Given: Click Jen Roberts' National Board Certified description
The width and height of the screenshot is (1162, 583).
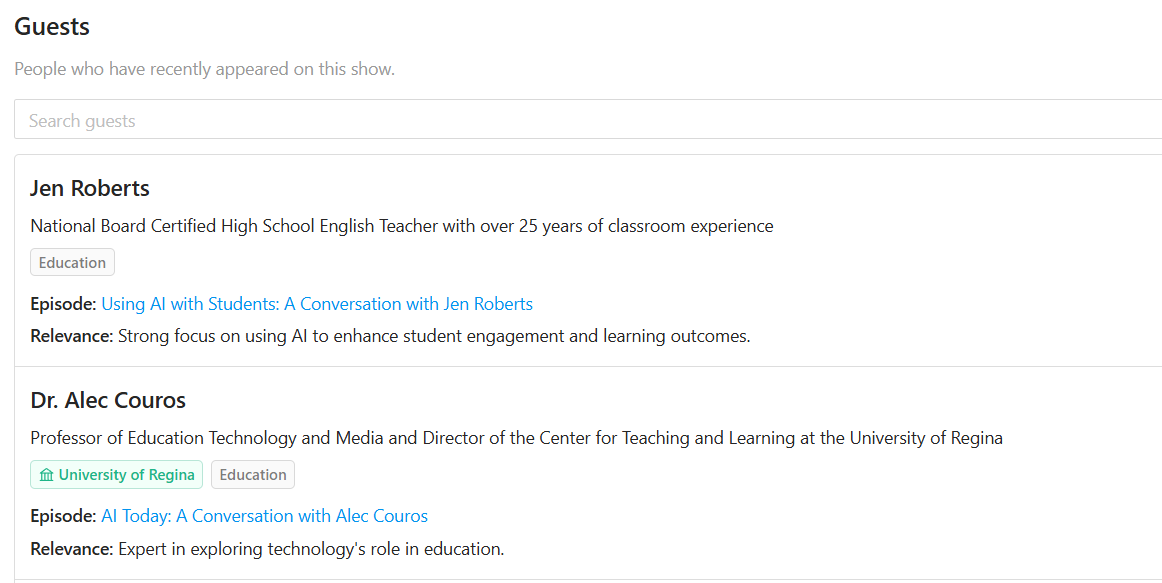Looking at the screenshot, I should (x=402, y=226).
